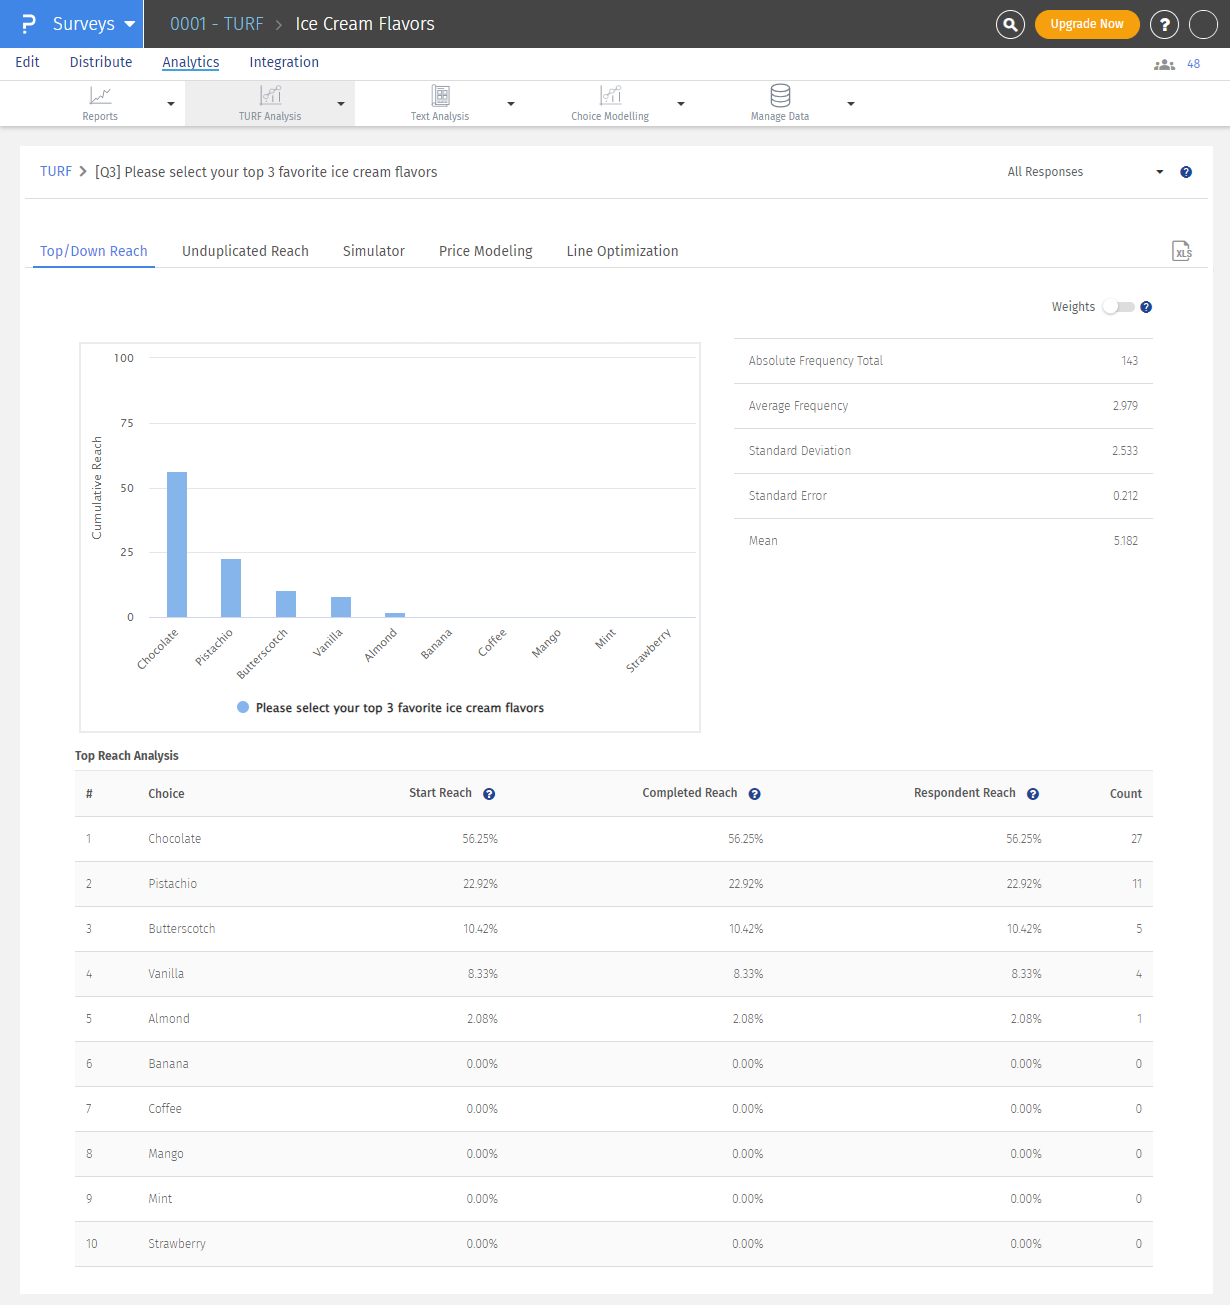1230x1305 pixels.
Task: Click the Upgrade Now button
Action: click(1087, 23)
